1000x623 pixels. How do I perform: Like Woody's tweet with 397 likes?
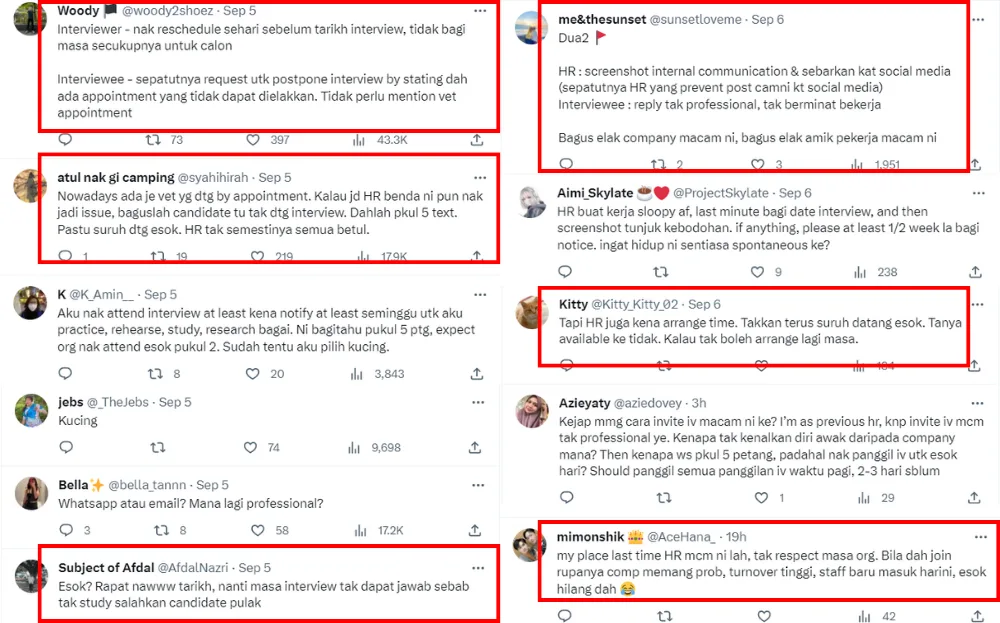click(x=254, y=140)
